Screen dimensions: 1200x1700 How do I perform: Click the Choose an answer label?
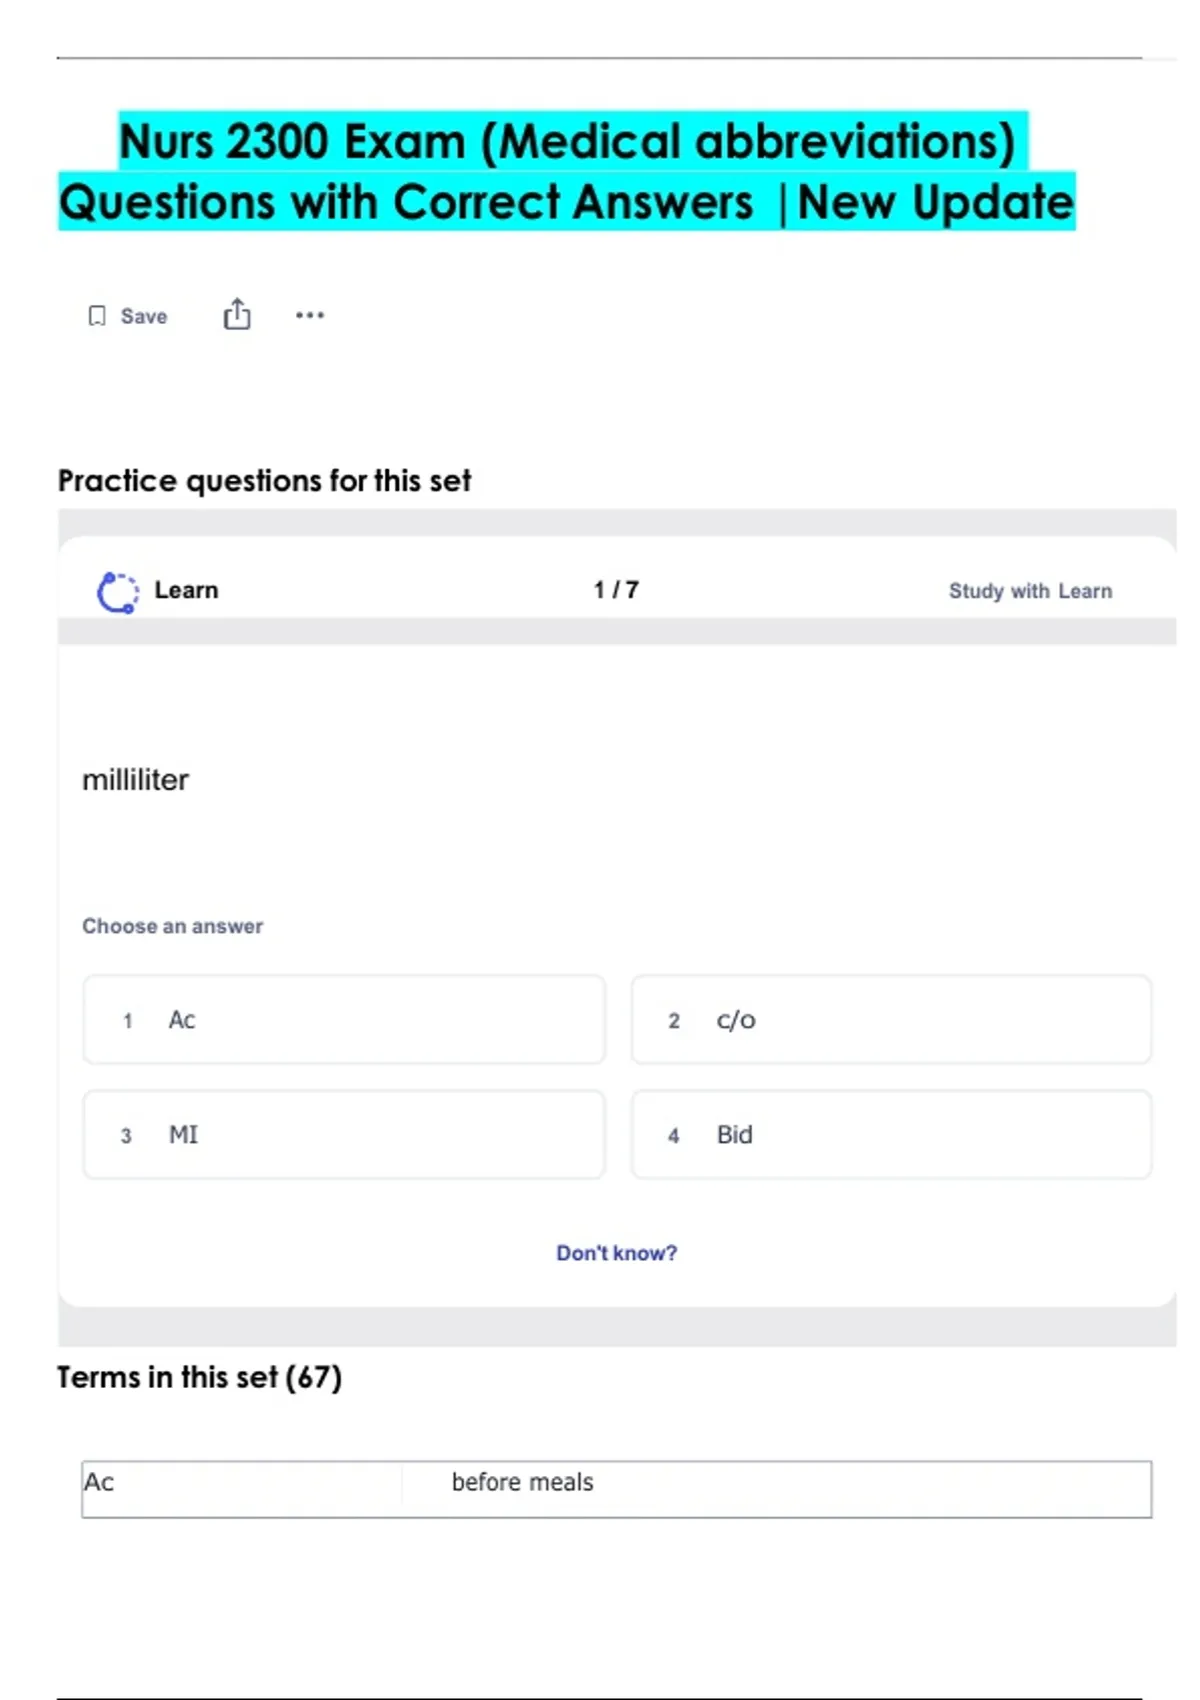tap(172, 926)
